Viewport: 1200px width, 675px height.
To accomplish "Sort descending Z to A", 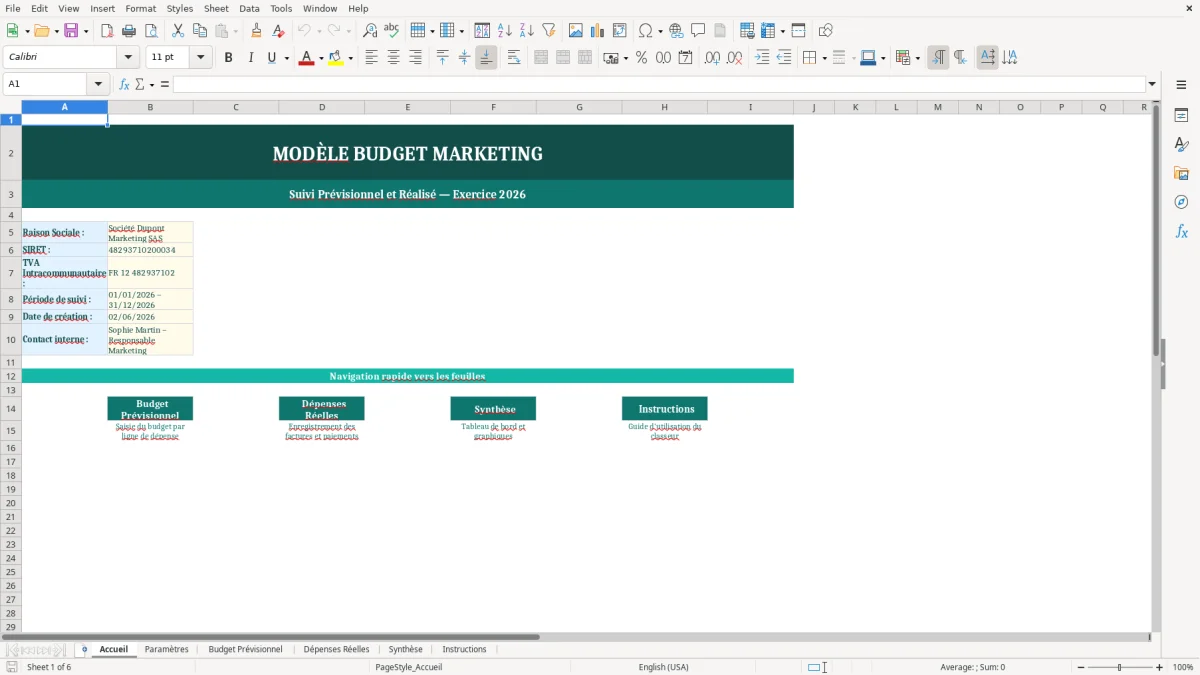I will point(527,31).
